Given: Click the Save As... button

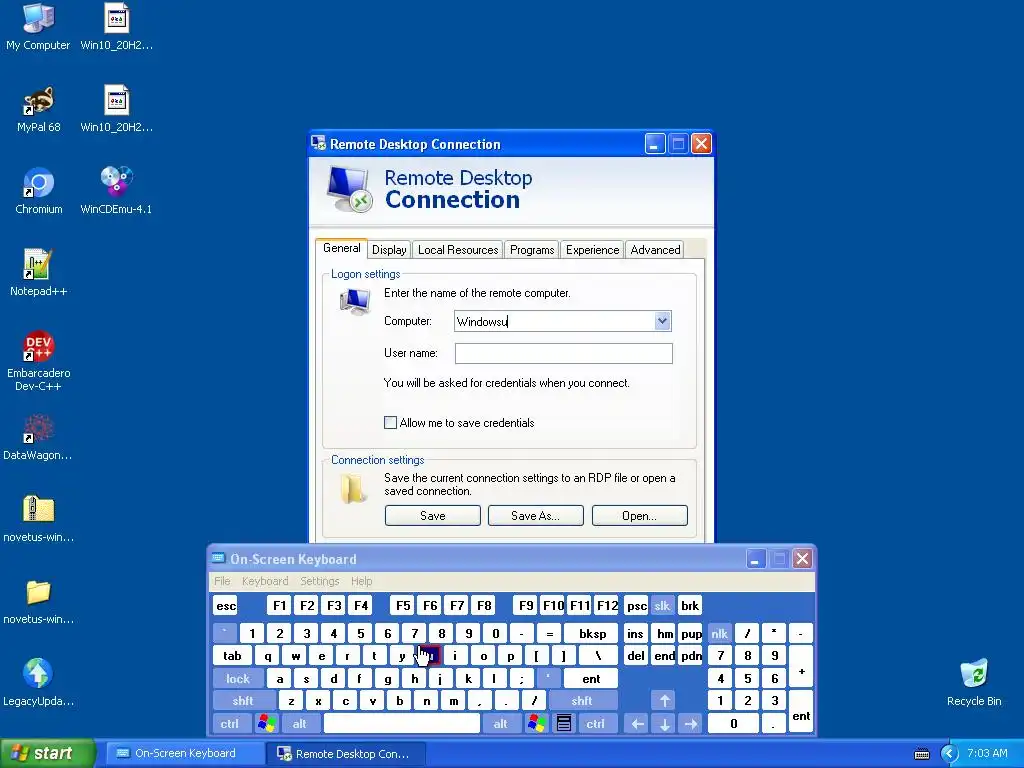Looking at the screenshot, I should tap(536, 515).
